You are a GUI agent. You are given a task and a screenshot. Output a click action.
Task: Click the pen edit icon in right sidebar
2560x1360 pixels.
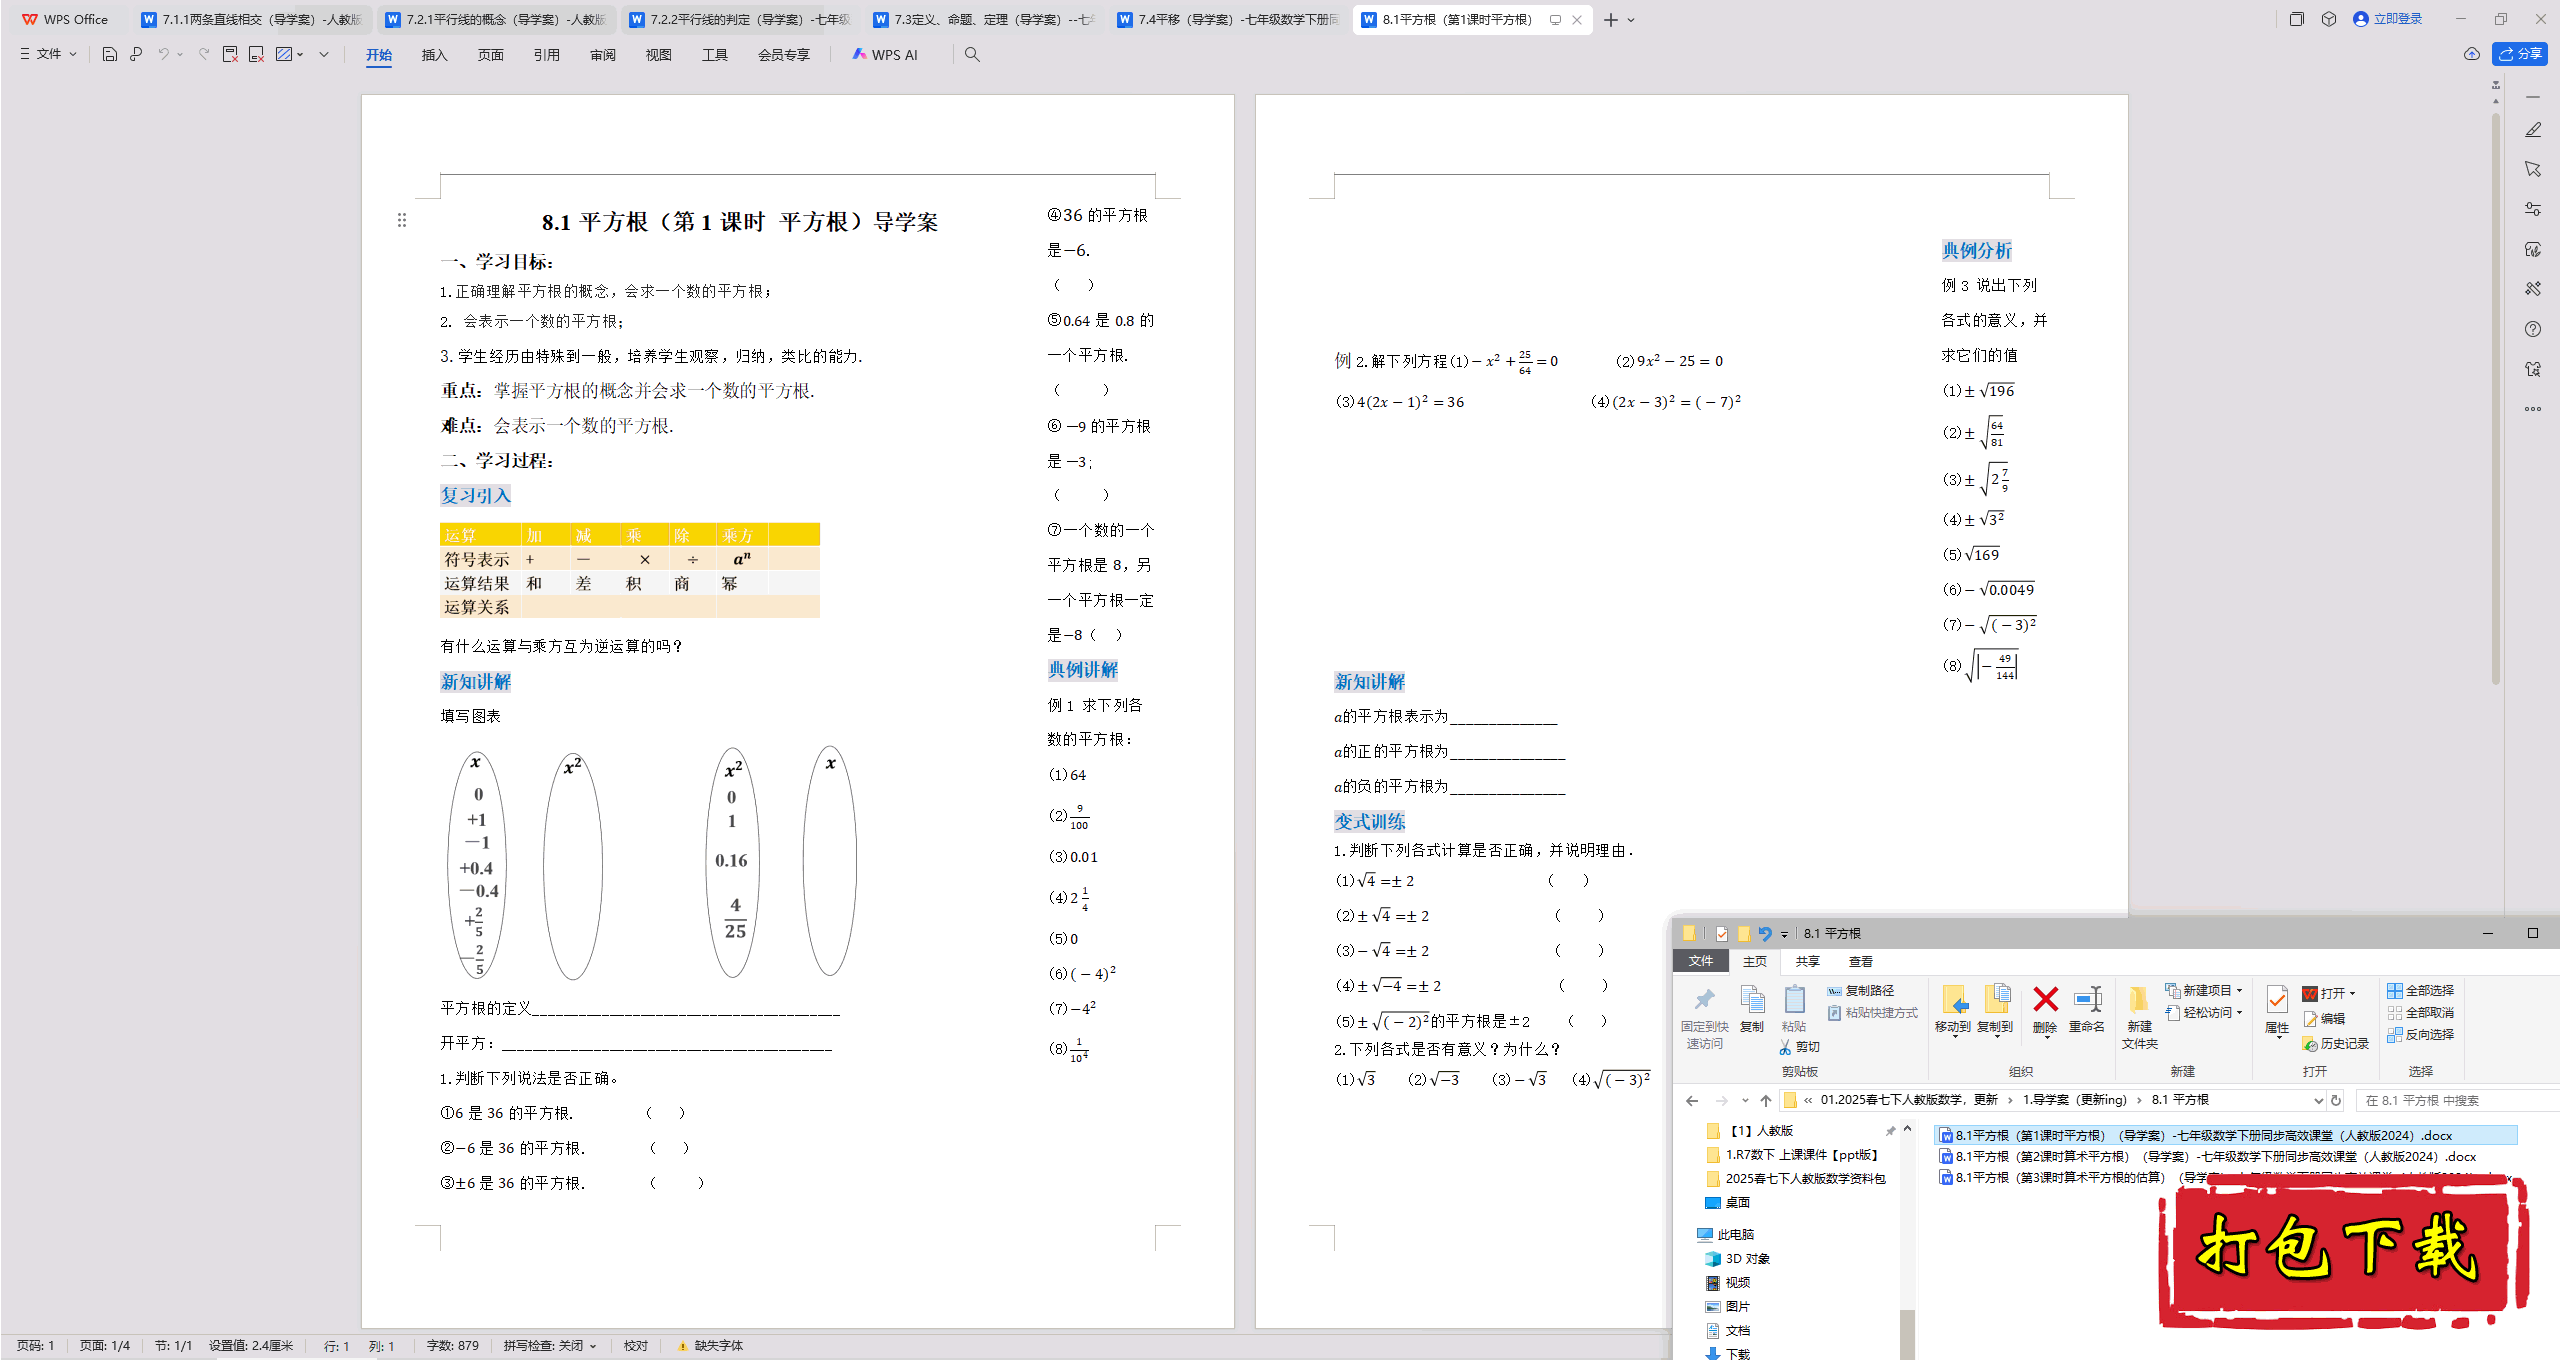click(2533, 130)
